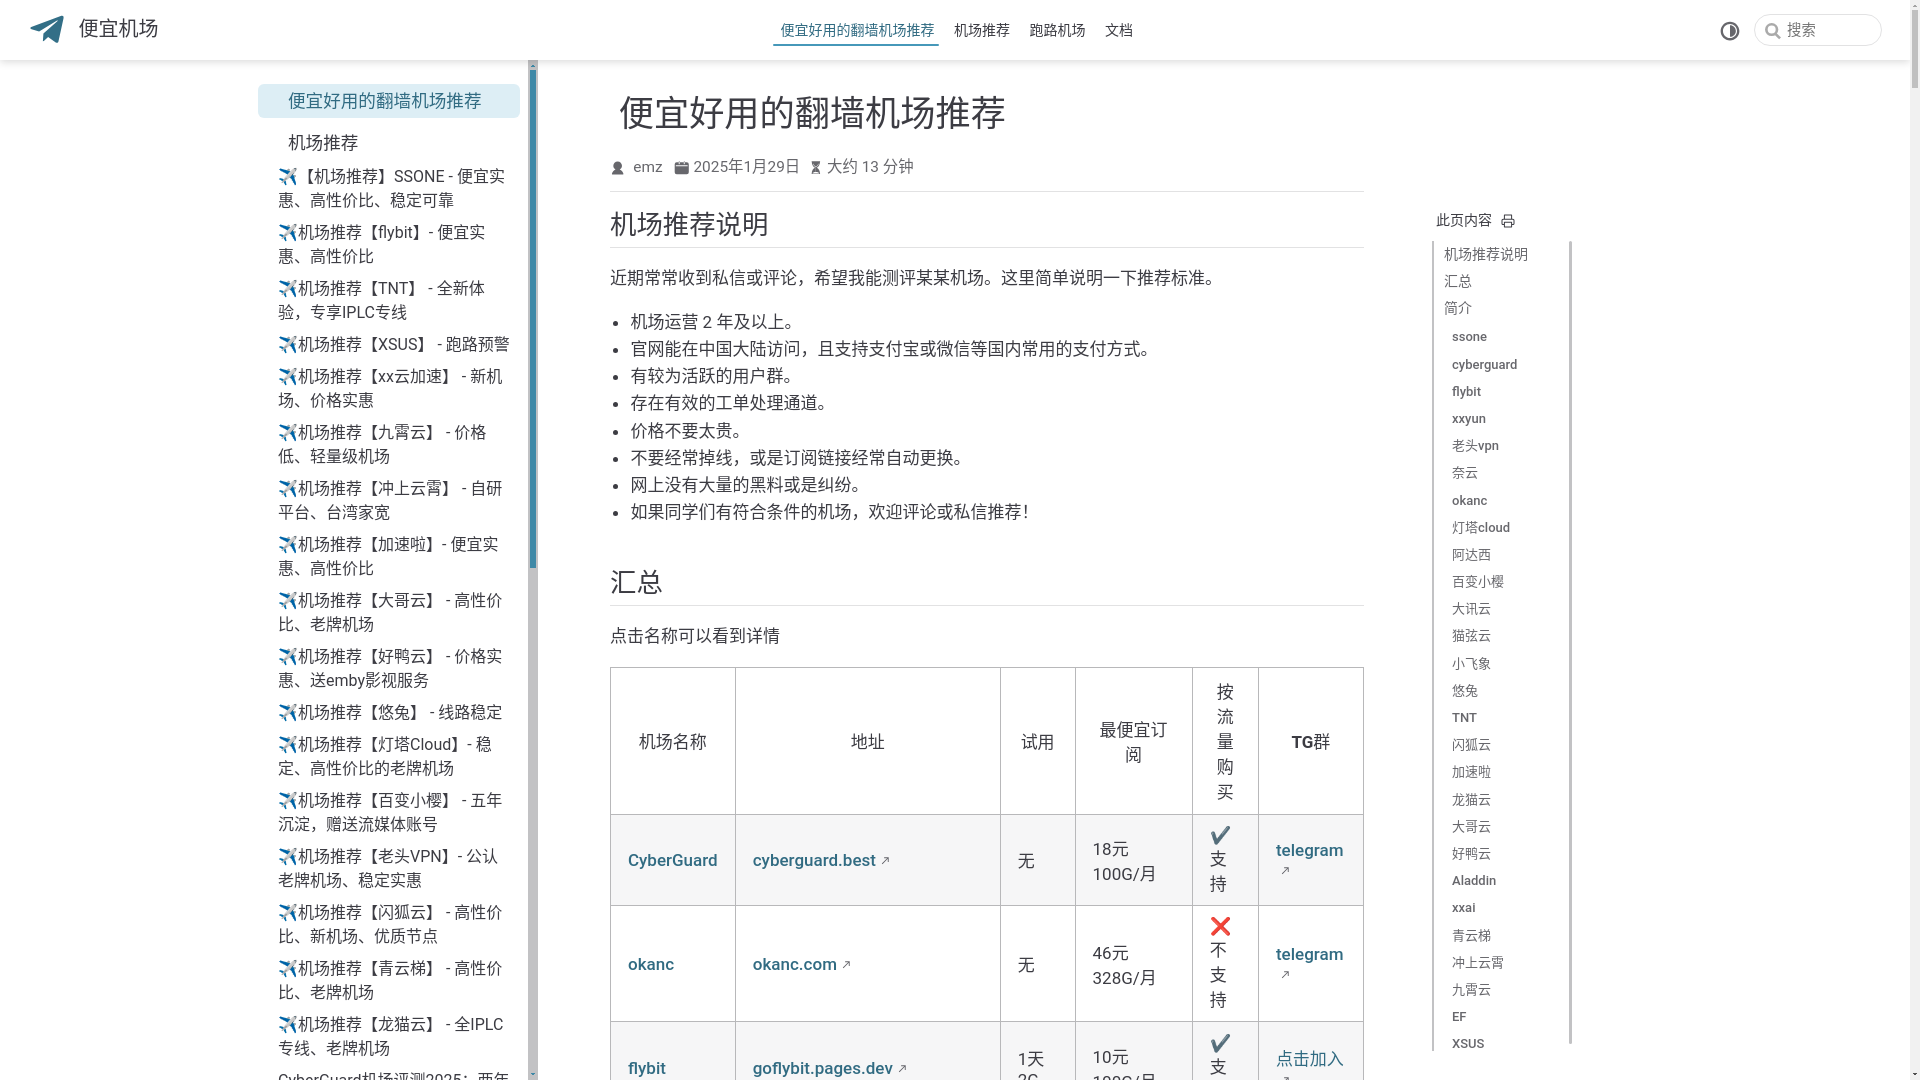Jump to cyberguard in page contents
This screenshot has width=1920, height=1080.
point(1484,365)
